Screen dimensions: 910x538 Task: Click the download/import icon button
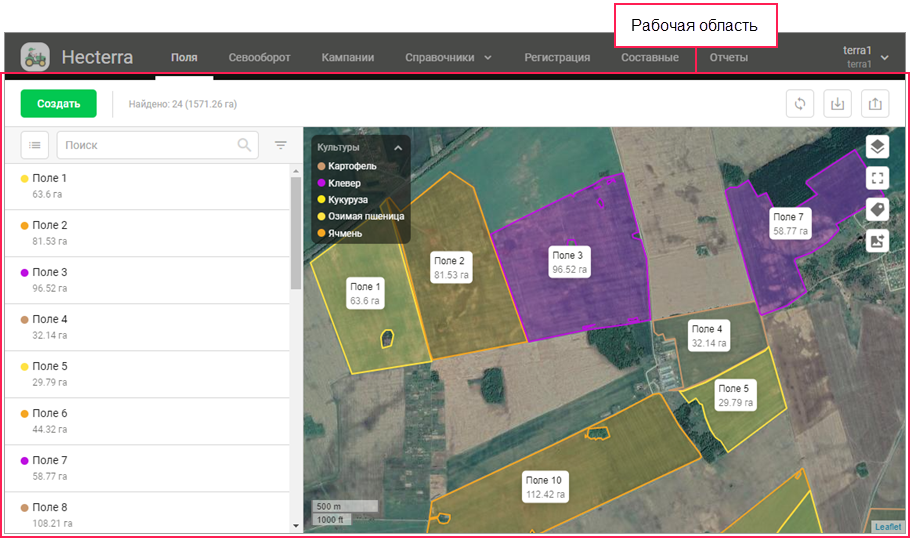[x=837, y=104]
